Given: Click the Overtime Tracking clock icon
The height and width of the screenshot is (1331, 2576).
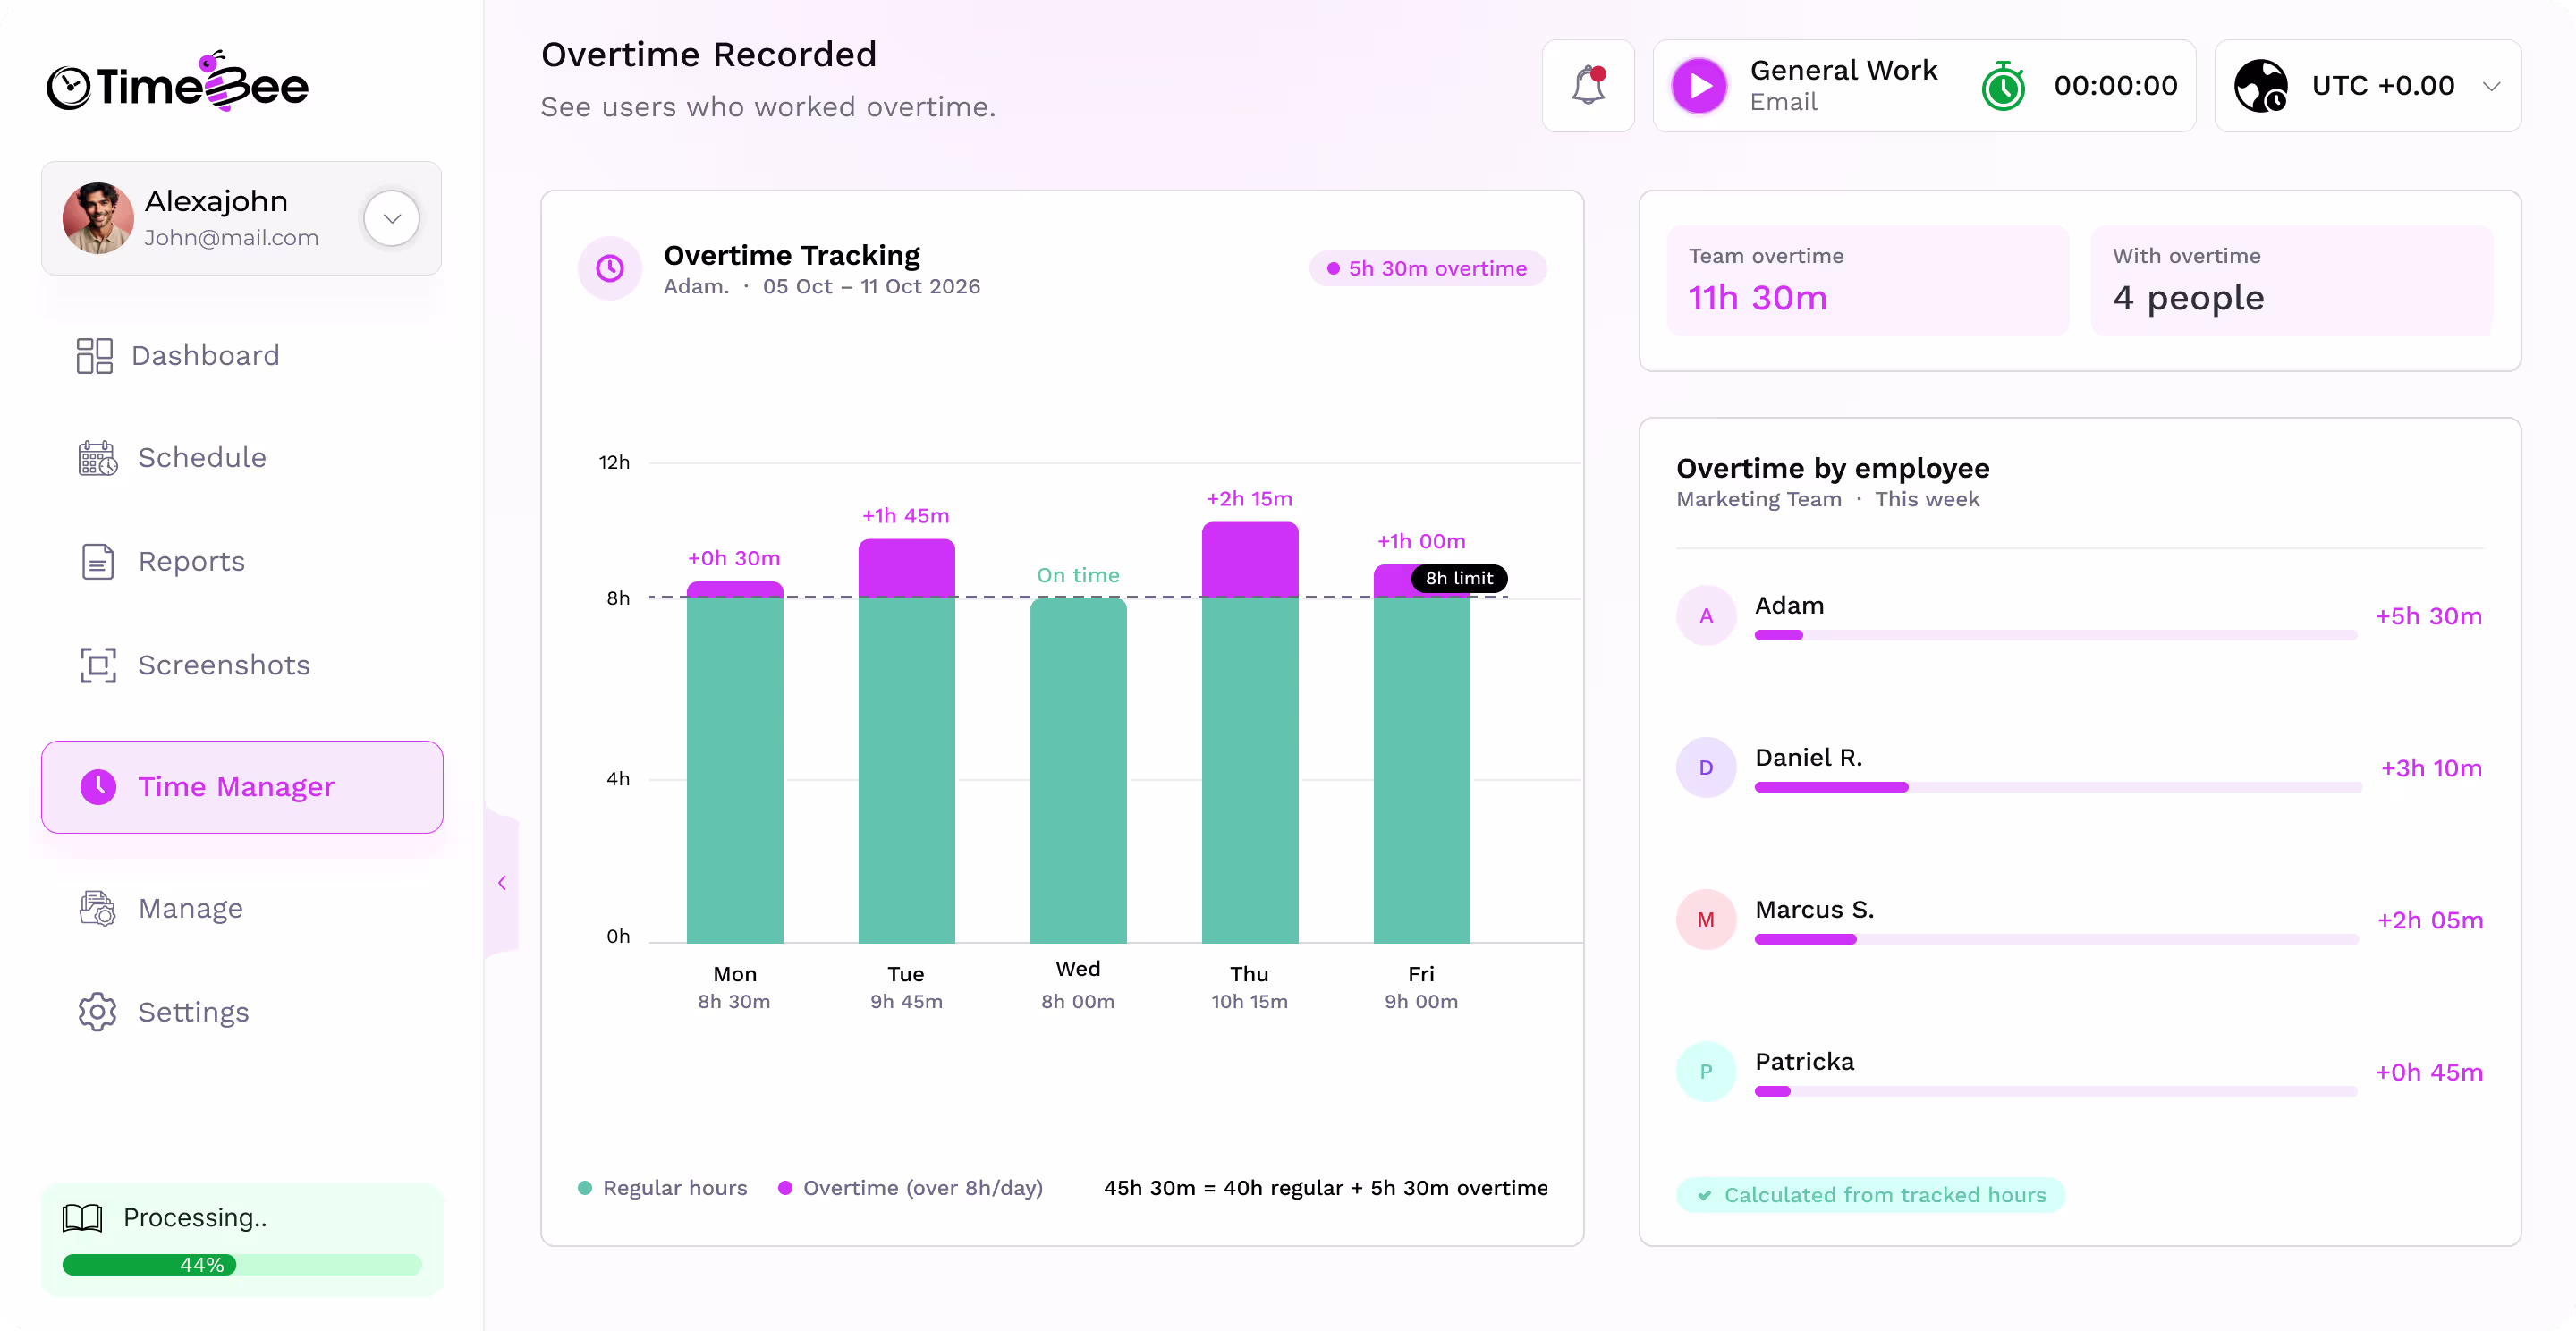Looking at the screenshot, I should pos(610,268).
